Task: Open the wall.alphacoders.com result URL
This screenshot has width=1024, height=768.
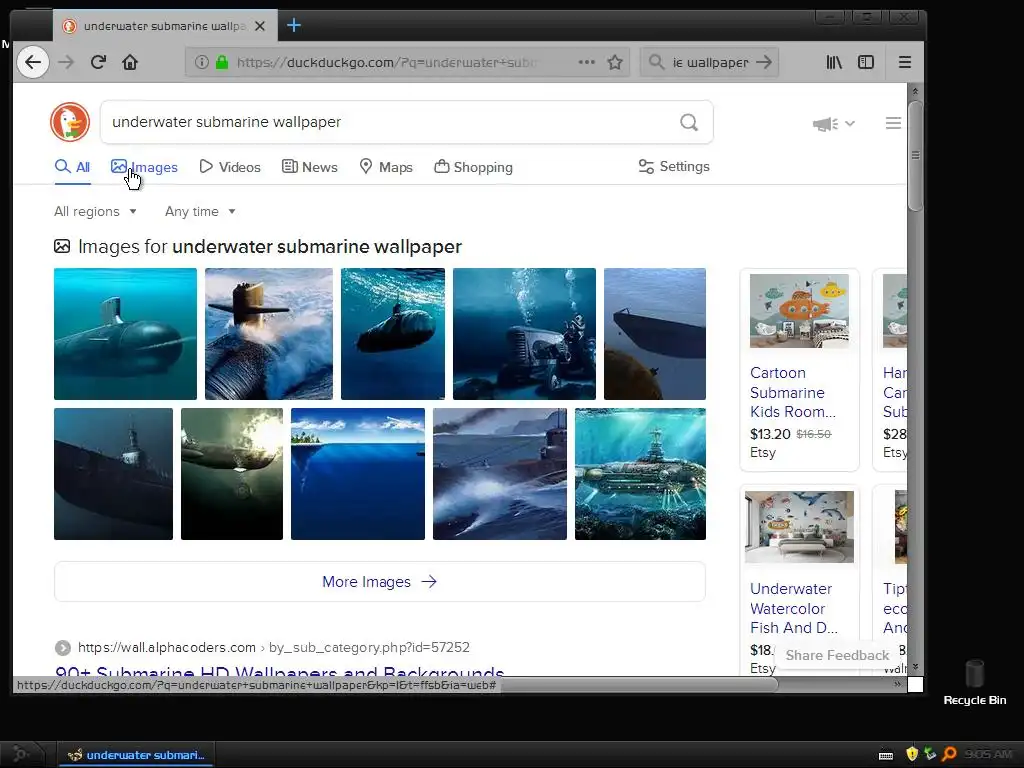Action: point(274,647)
